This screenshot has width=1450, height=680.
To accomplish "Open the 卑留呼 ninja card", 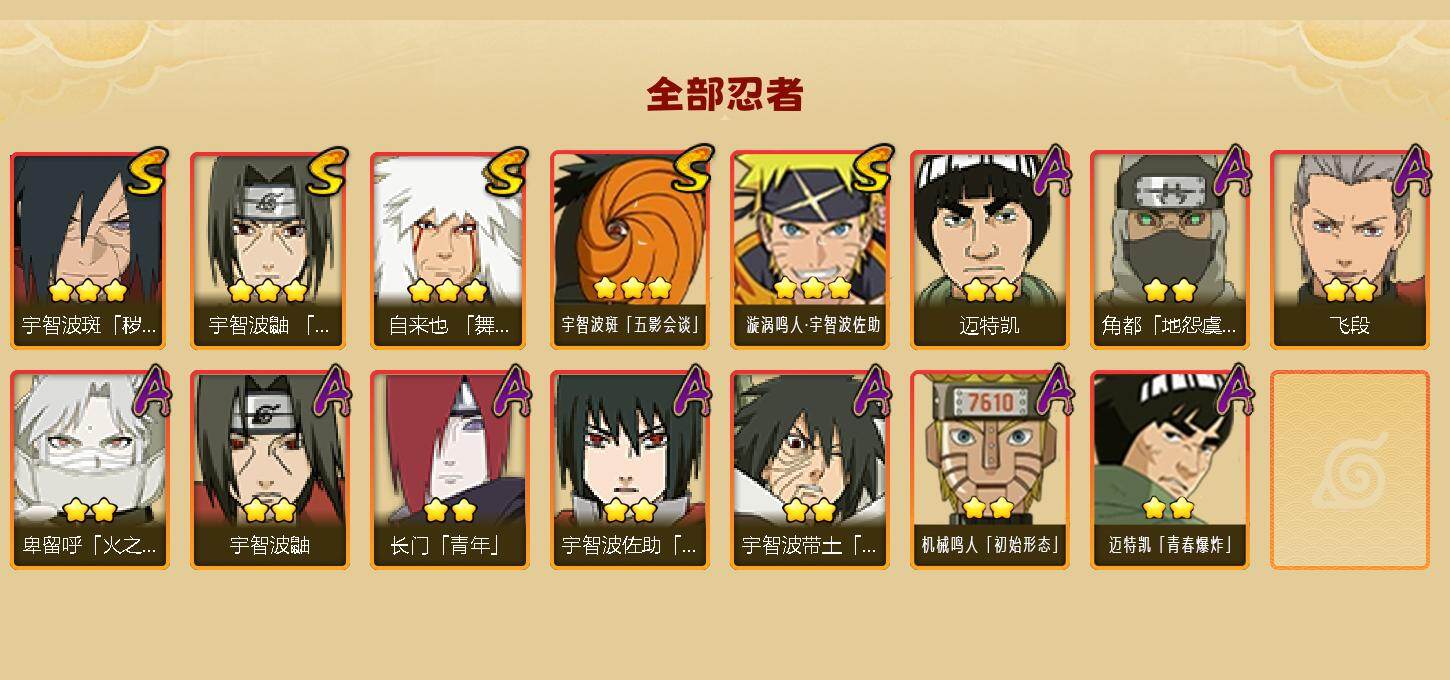I will tap(89, 470).
